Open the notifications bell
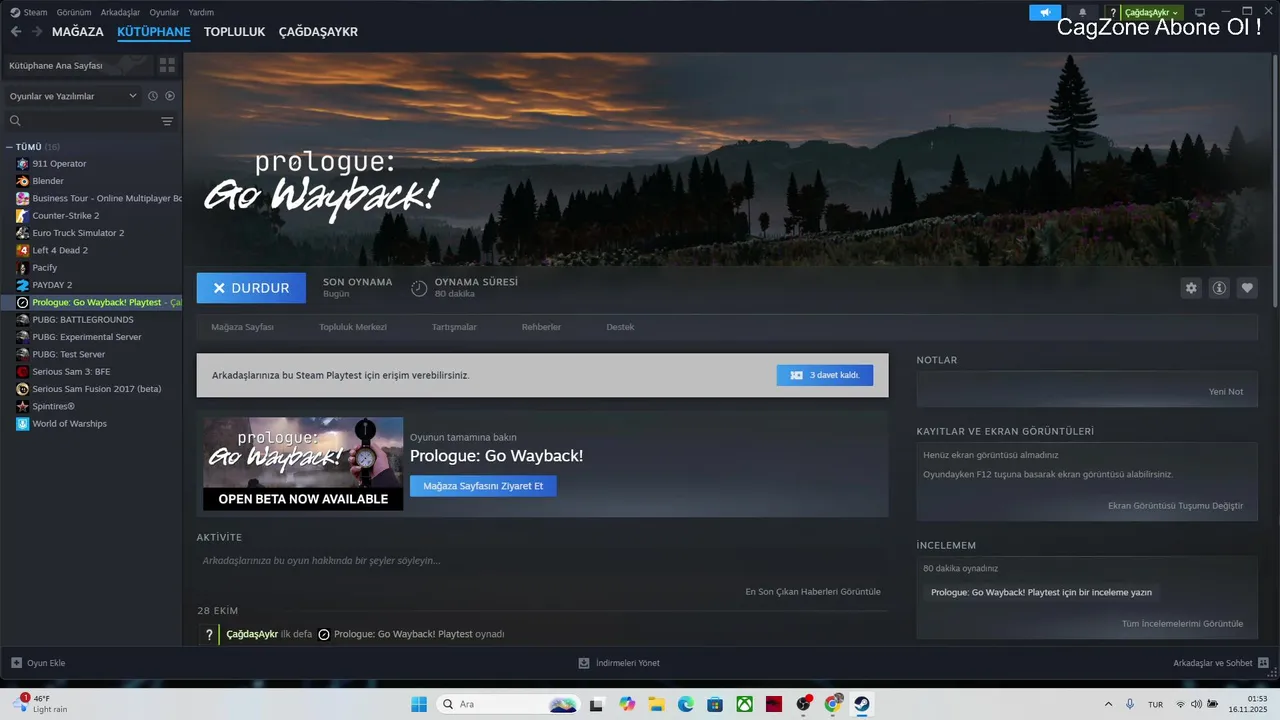Viewport: 1280px width, 720px height. [1082, 12]
